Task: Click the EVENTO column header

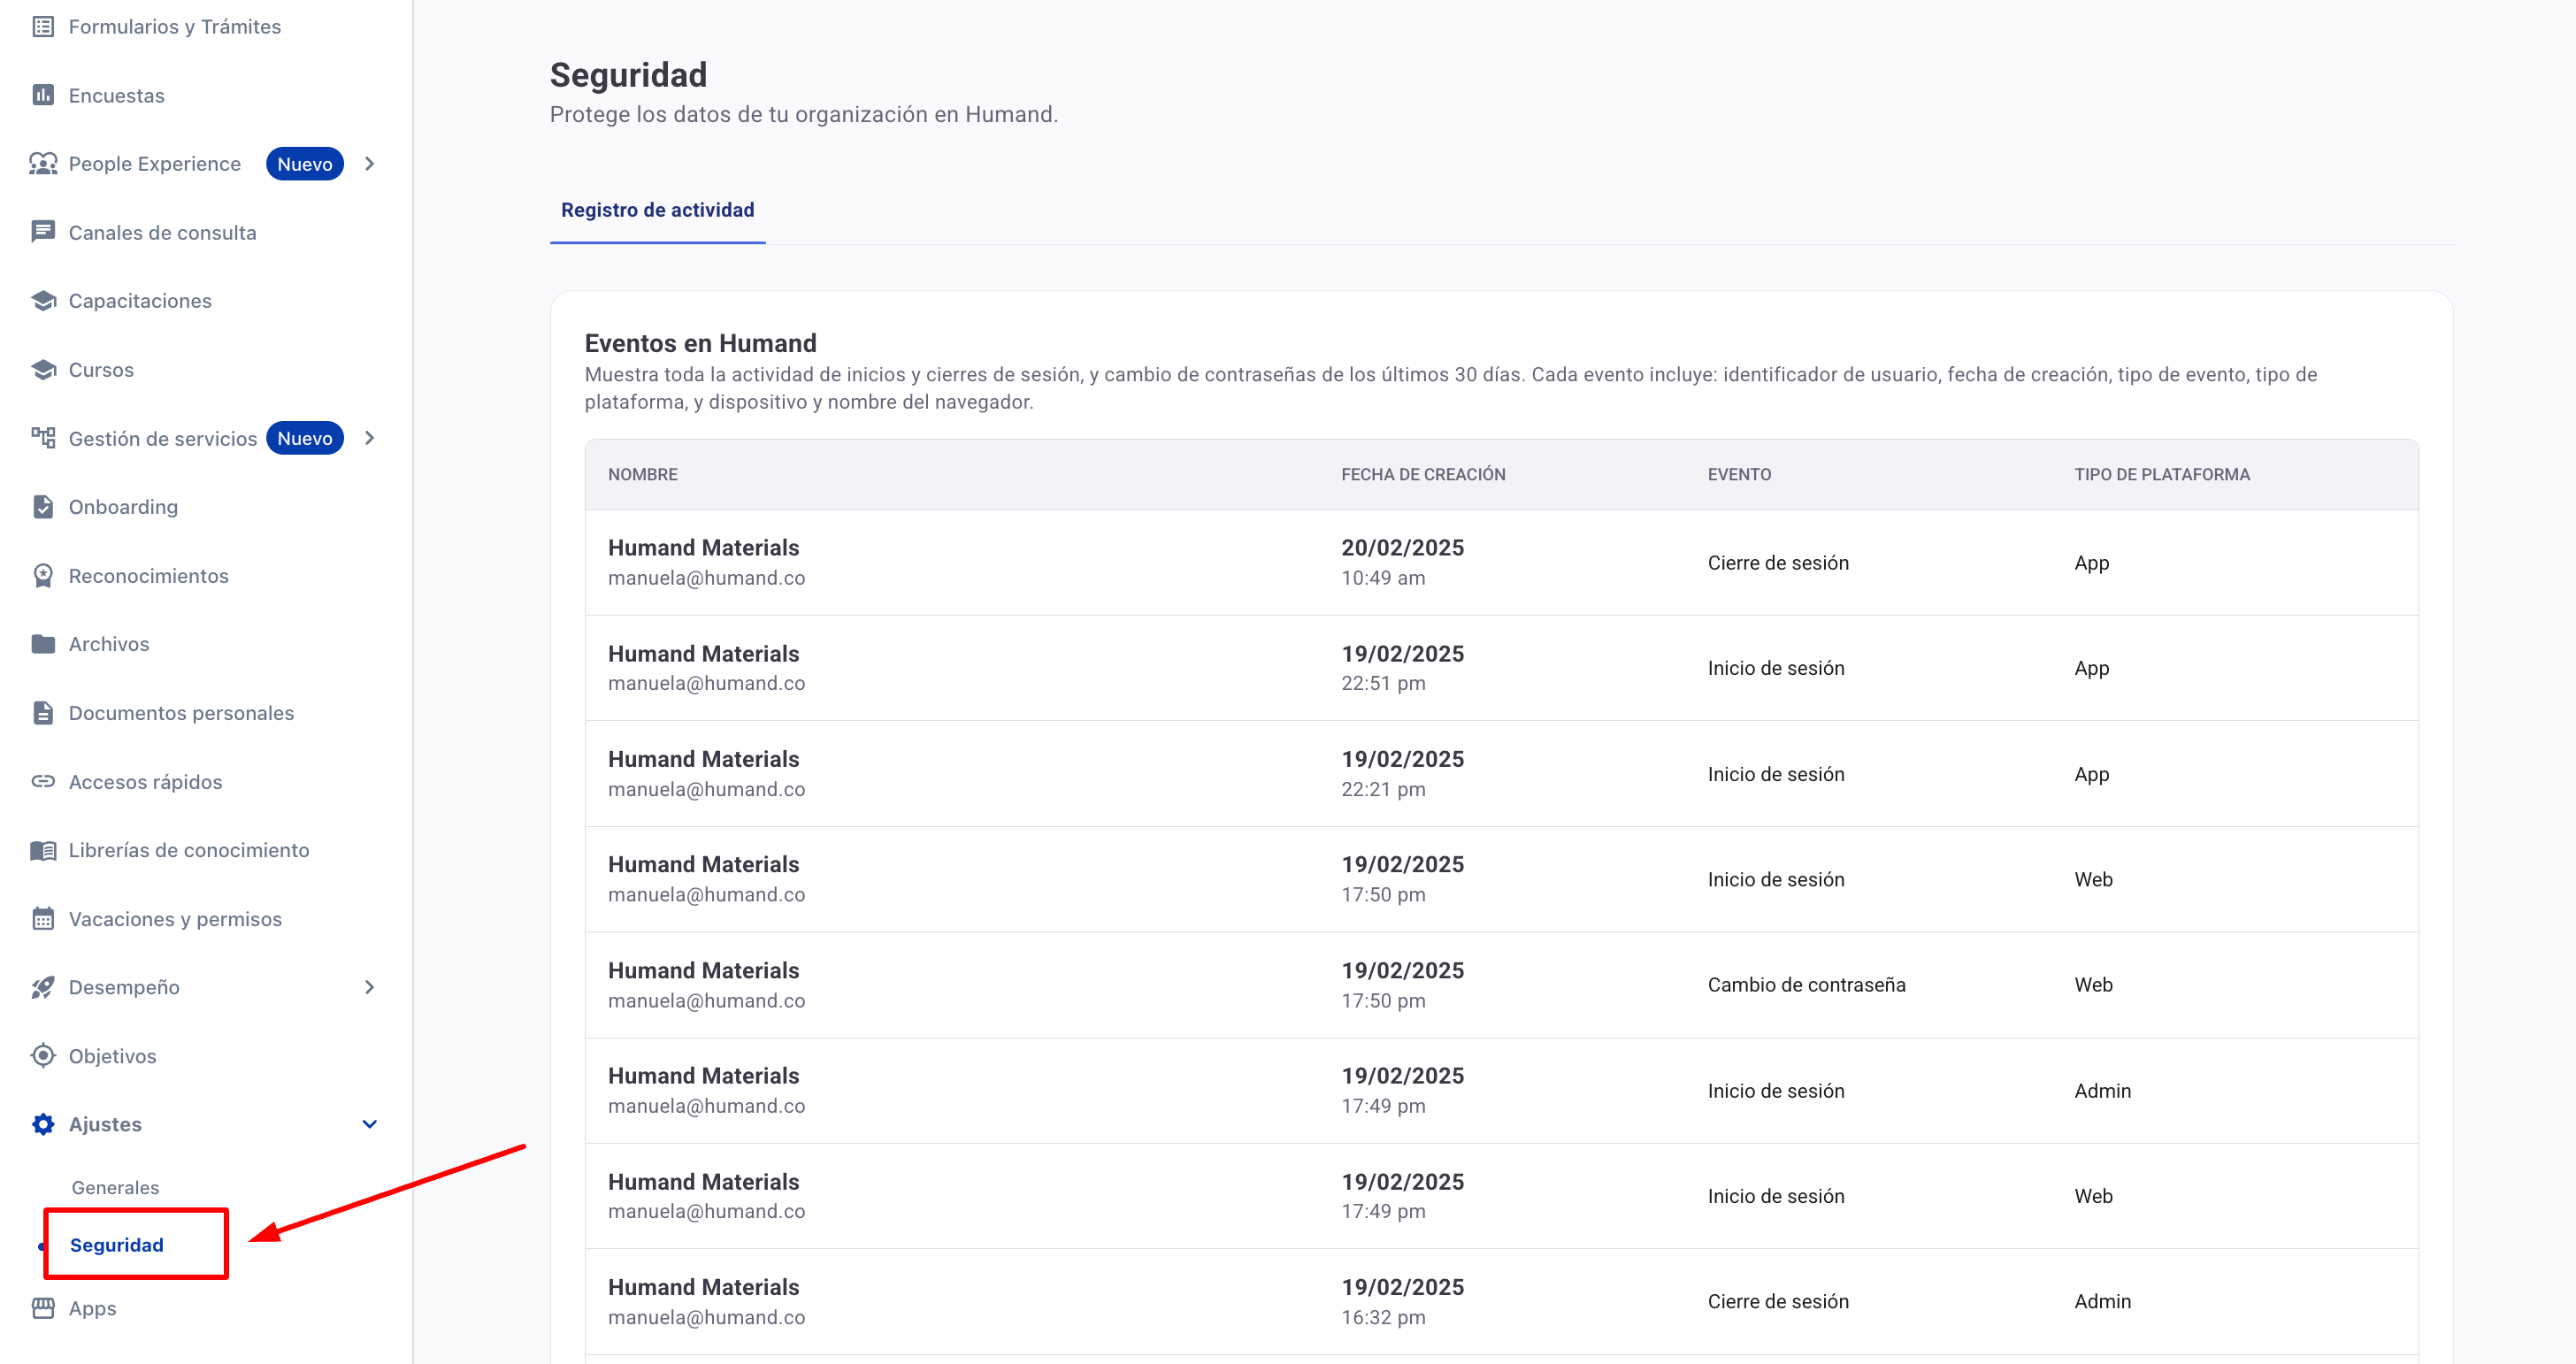Action: coord(1739,475)
